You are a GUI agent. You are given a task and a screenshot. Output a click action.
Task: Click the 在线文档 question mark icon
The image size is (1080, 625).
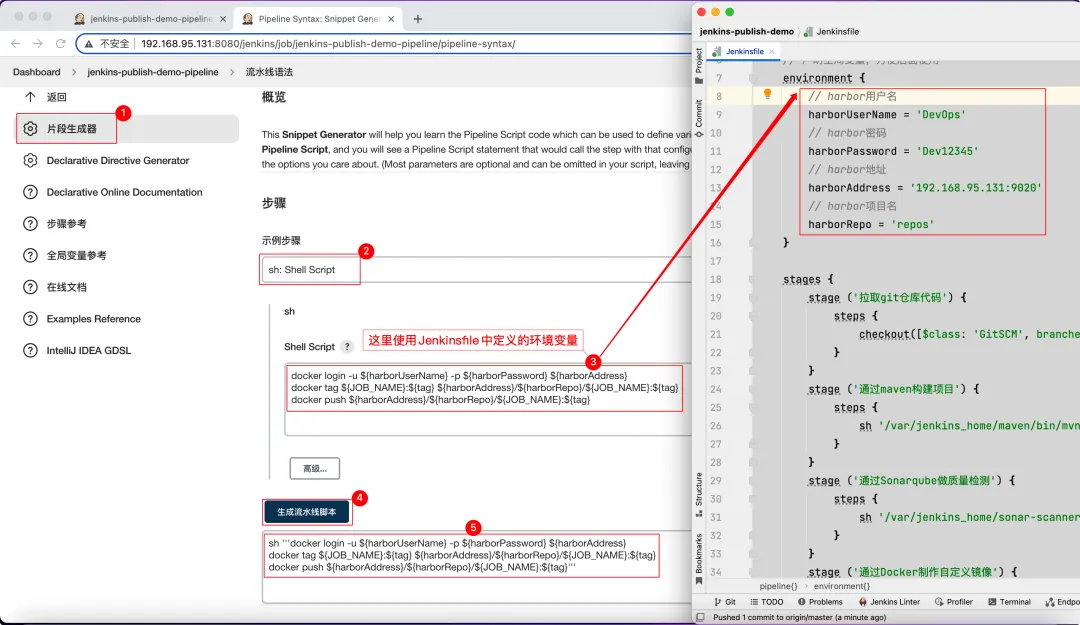pos(30,287)
